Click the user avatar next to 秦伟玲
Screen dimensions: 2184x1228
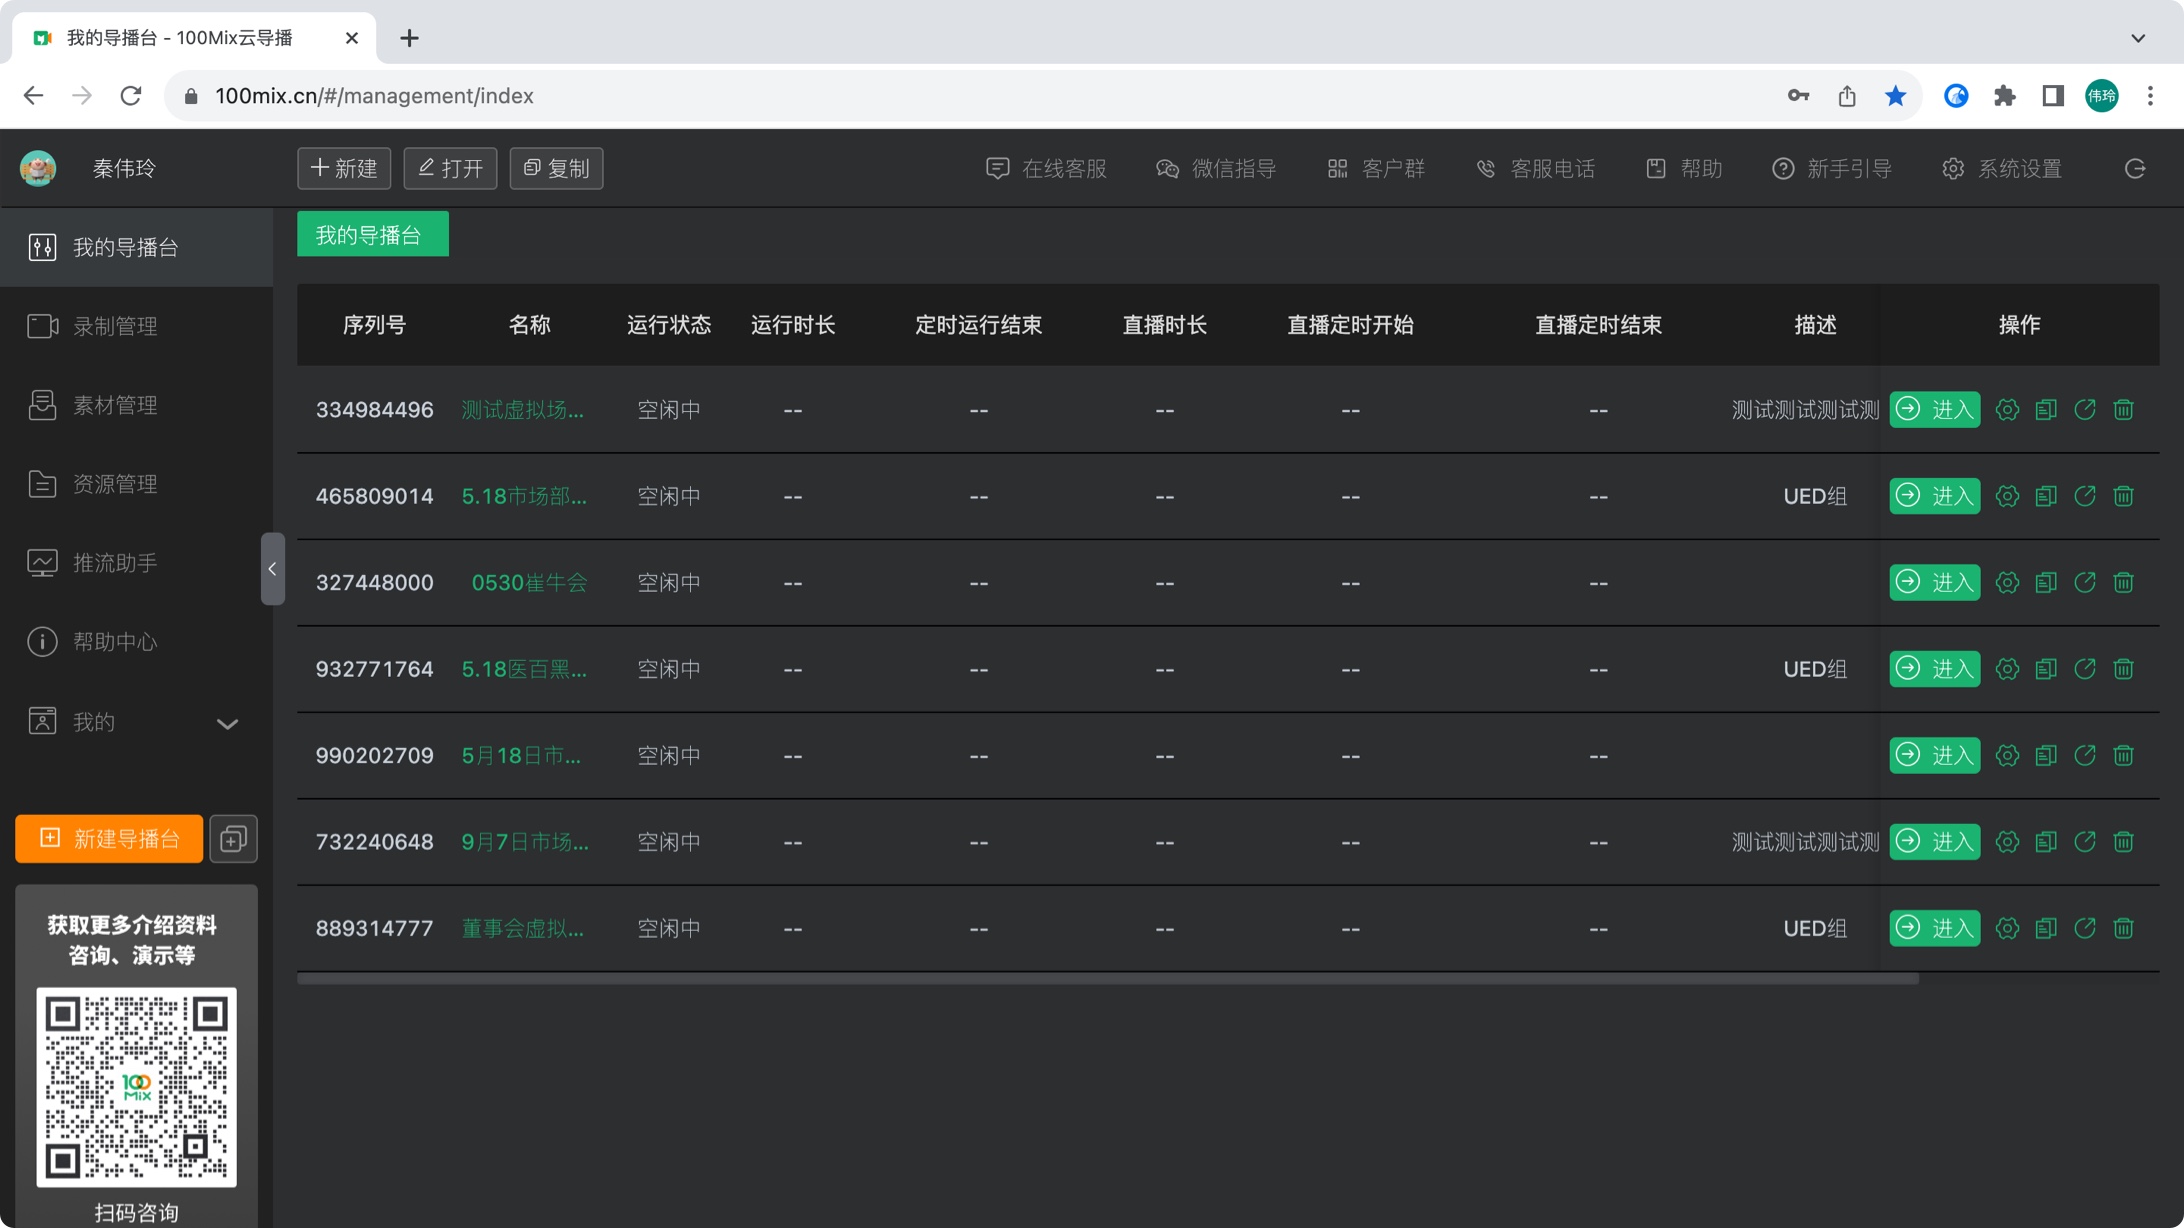(38, 168)
